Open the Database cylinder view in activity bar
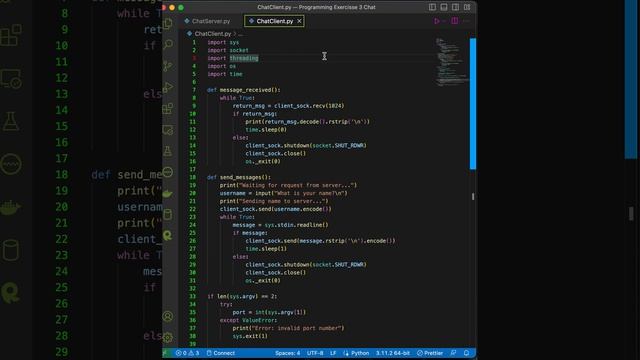Screen dimensions: 640x360 pos(168,214)
